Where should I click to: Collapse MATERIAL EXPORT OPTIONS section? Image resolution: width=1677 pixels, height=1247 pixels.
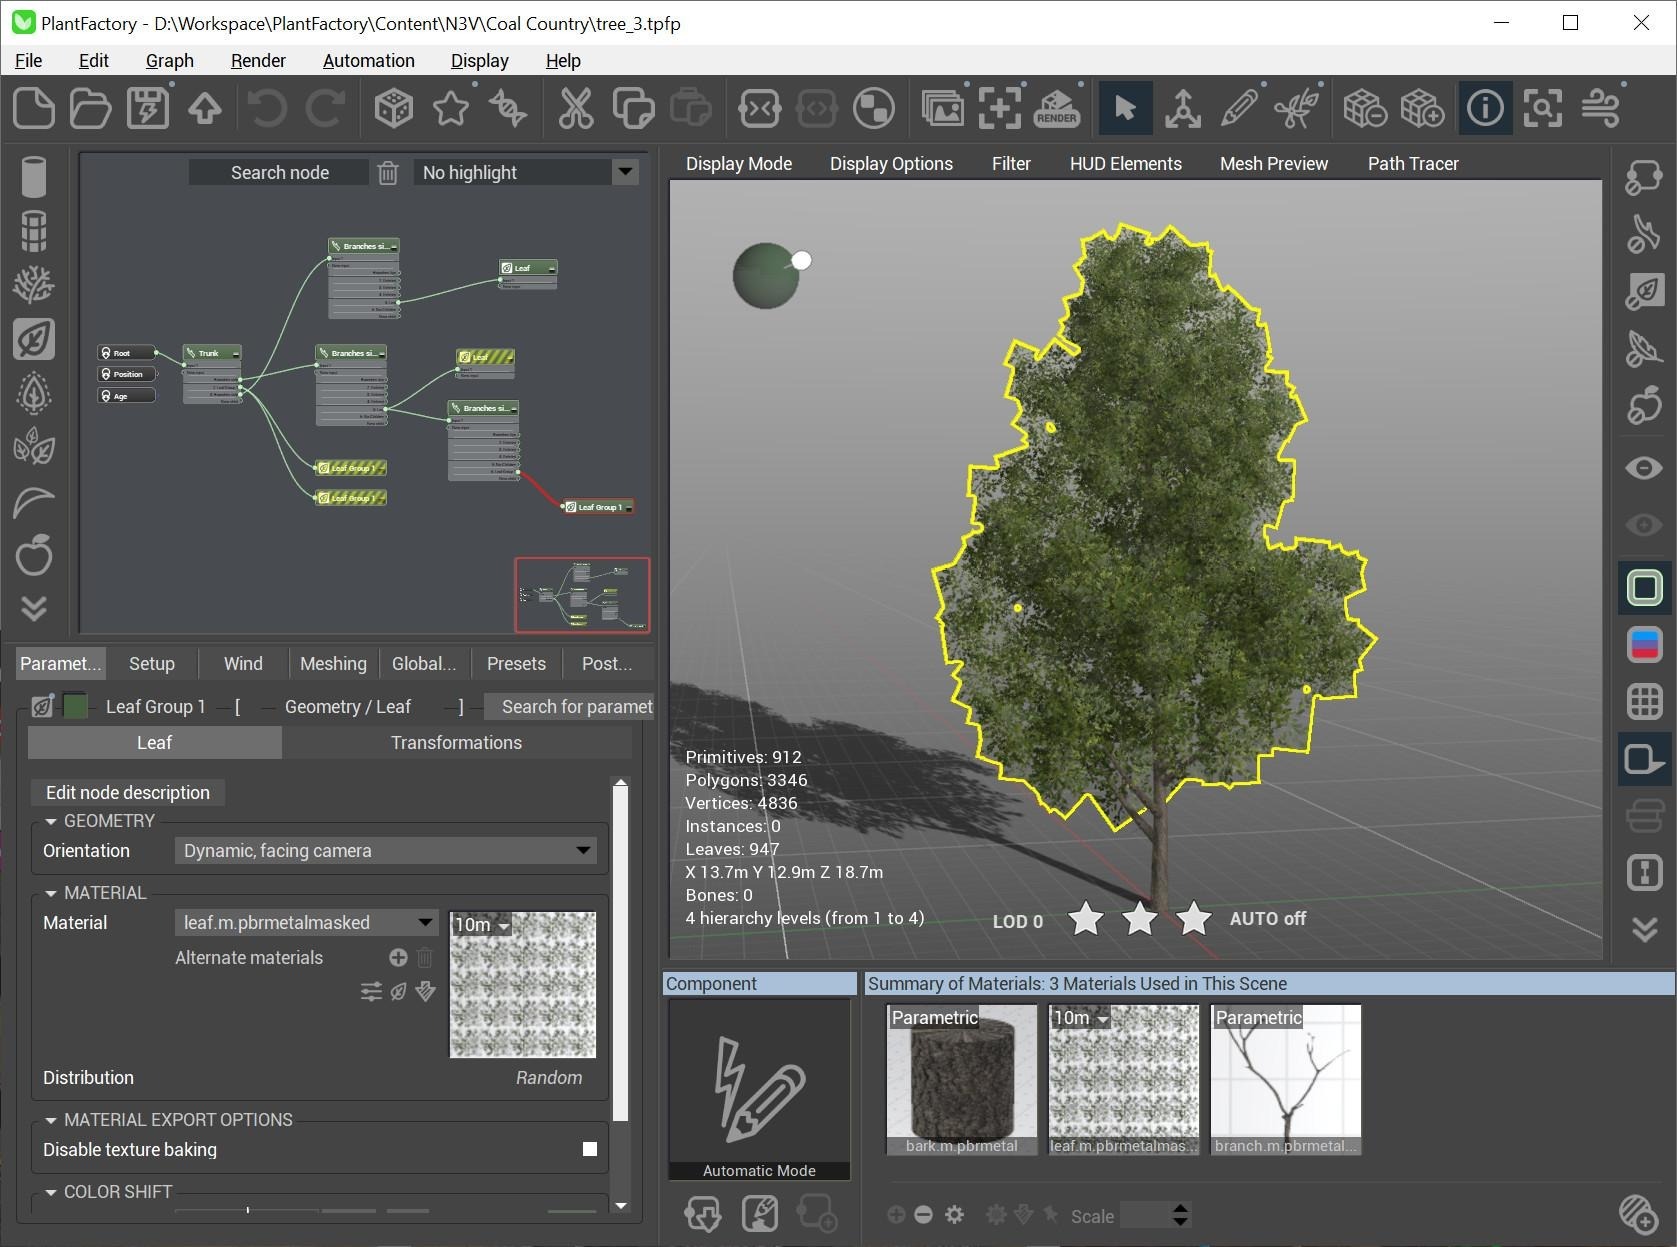pyautogui.click(x=51, y=1120)
